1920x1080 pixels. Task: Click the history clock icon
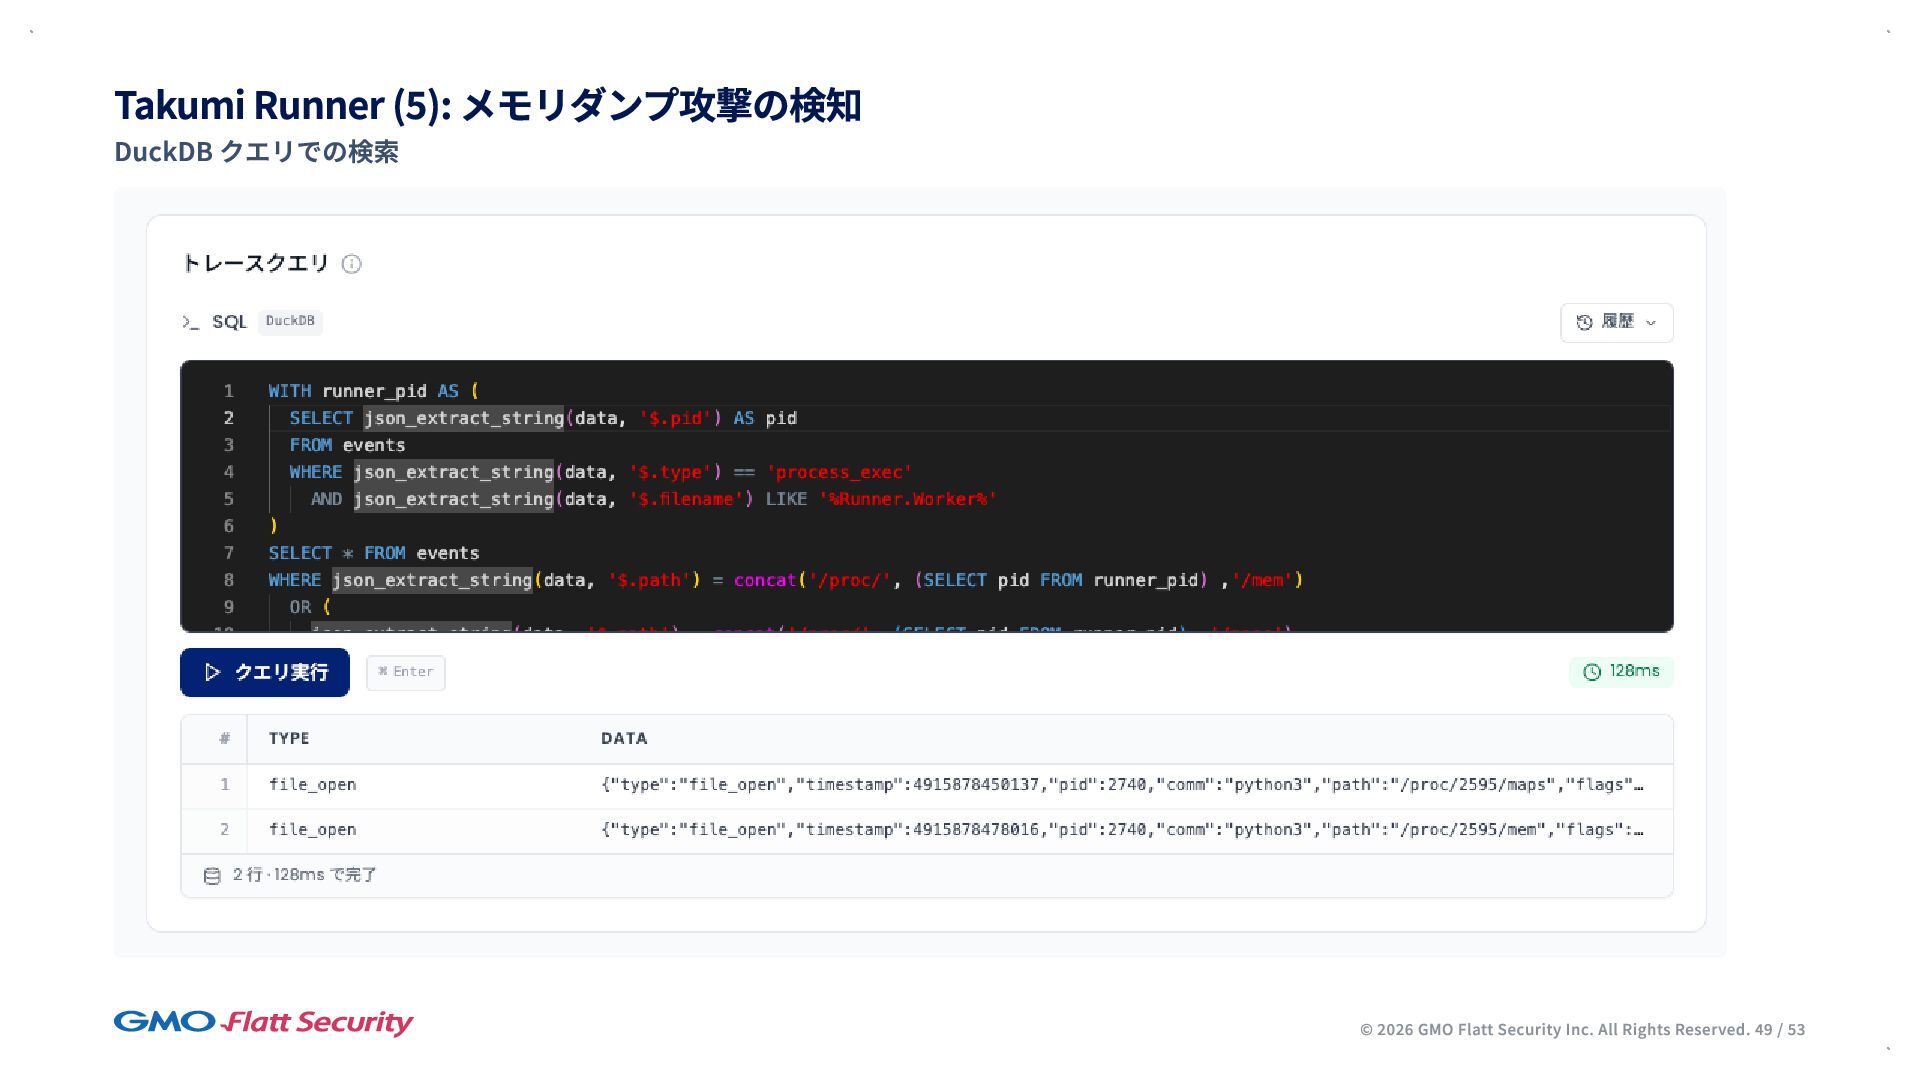[x=1584, y=322]
